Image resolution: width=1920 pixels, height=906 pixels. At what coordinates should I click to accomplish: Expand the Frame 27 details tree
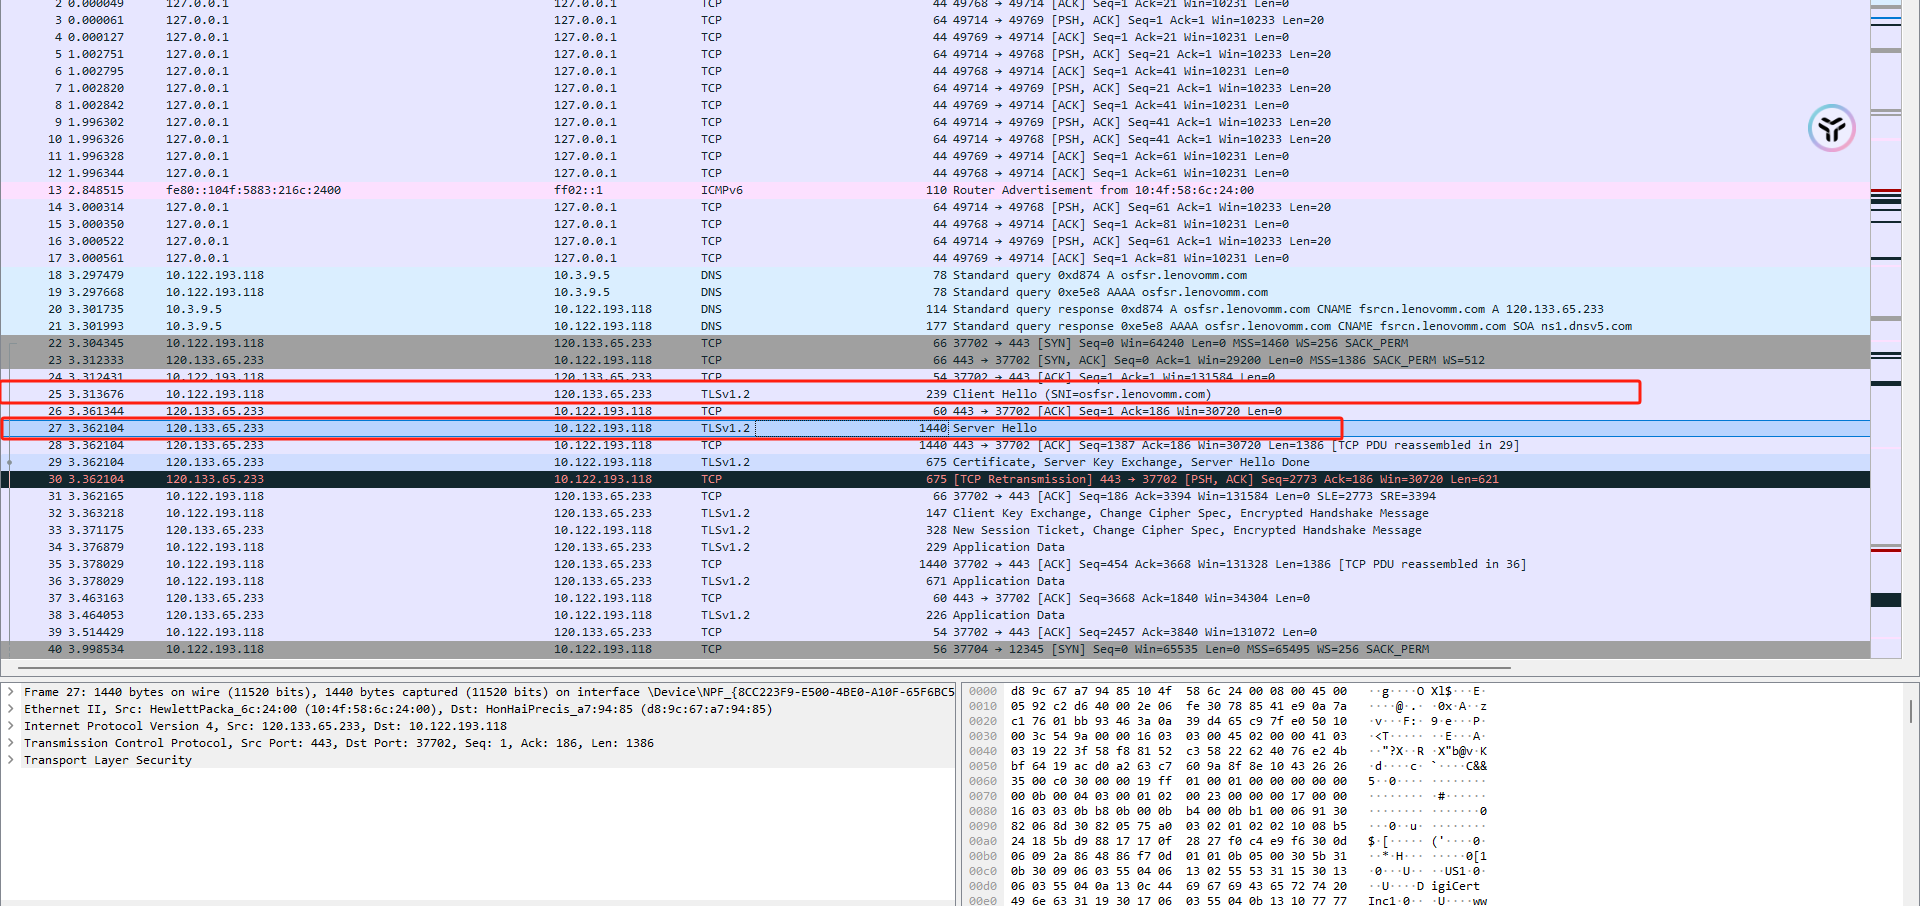coord(11,692)
